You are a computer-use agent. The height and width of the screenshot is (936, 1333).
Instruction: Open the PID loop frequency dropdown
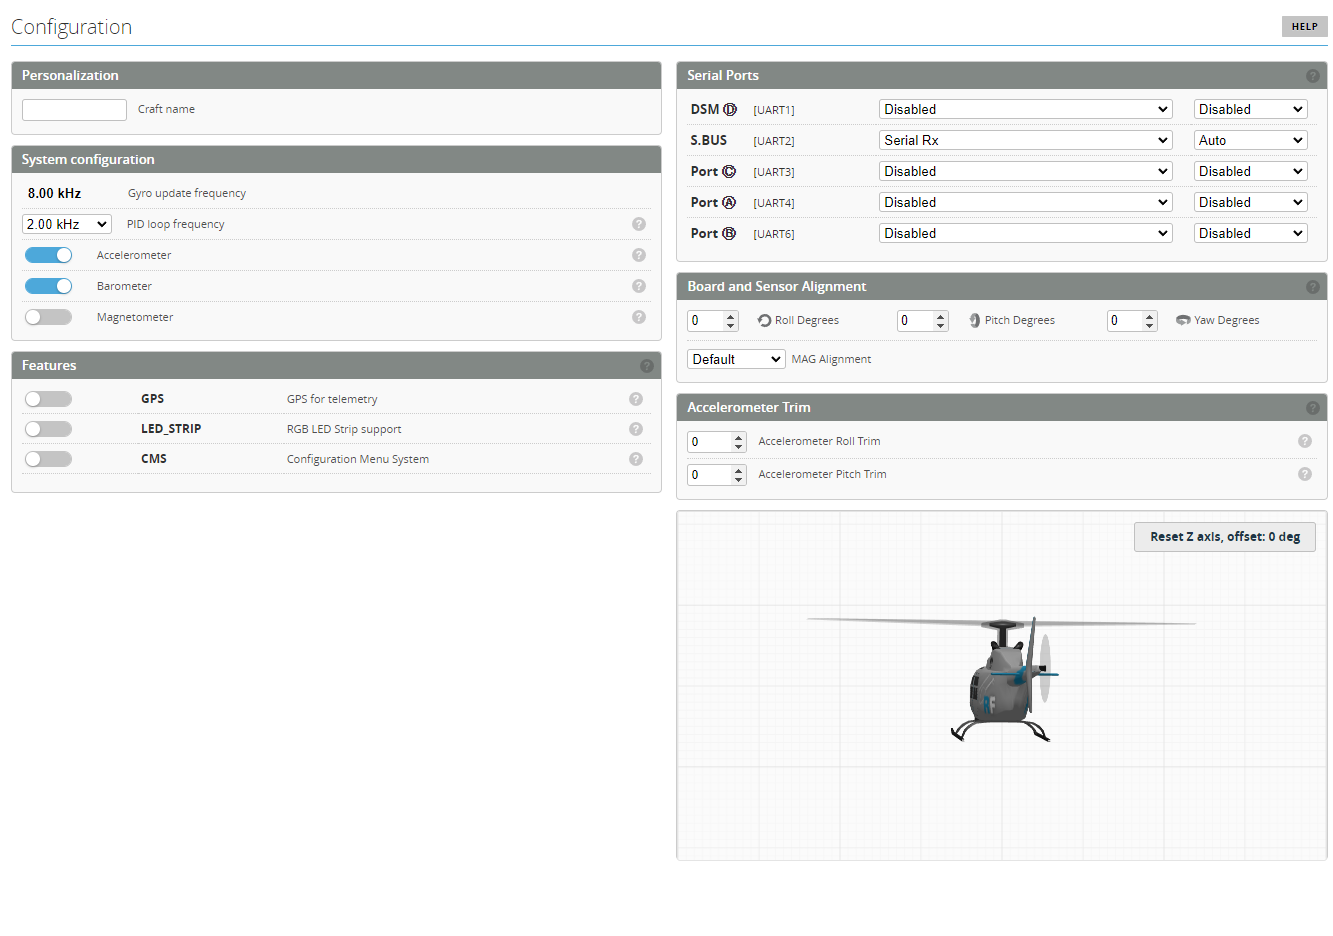pyautogui.click(x=66, y=224)
